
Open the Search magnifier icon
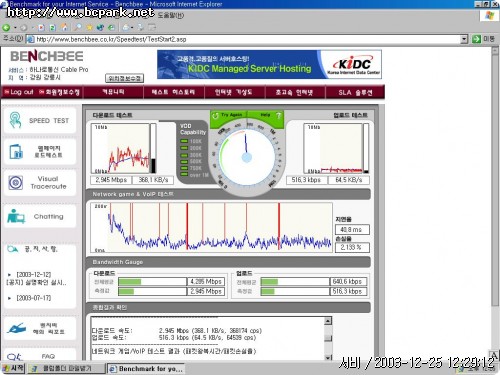pos(78,27)
